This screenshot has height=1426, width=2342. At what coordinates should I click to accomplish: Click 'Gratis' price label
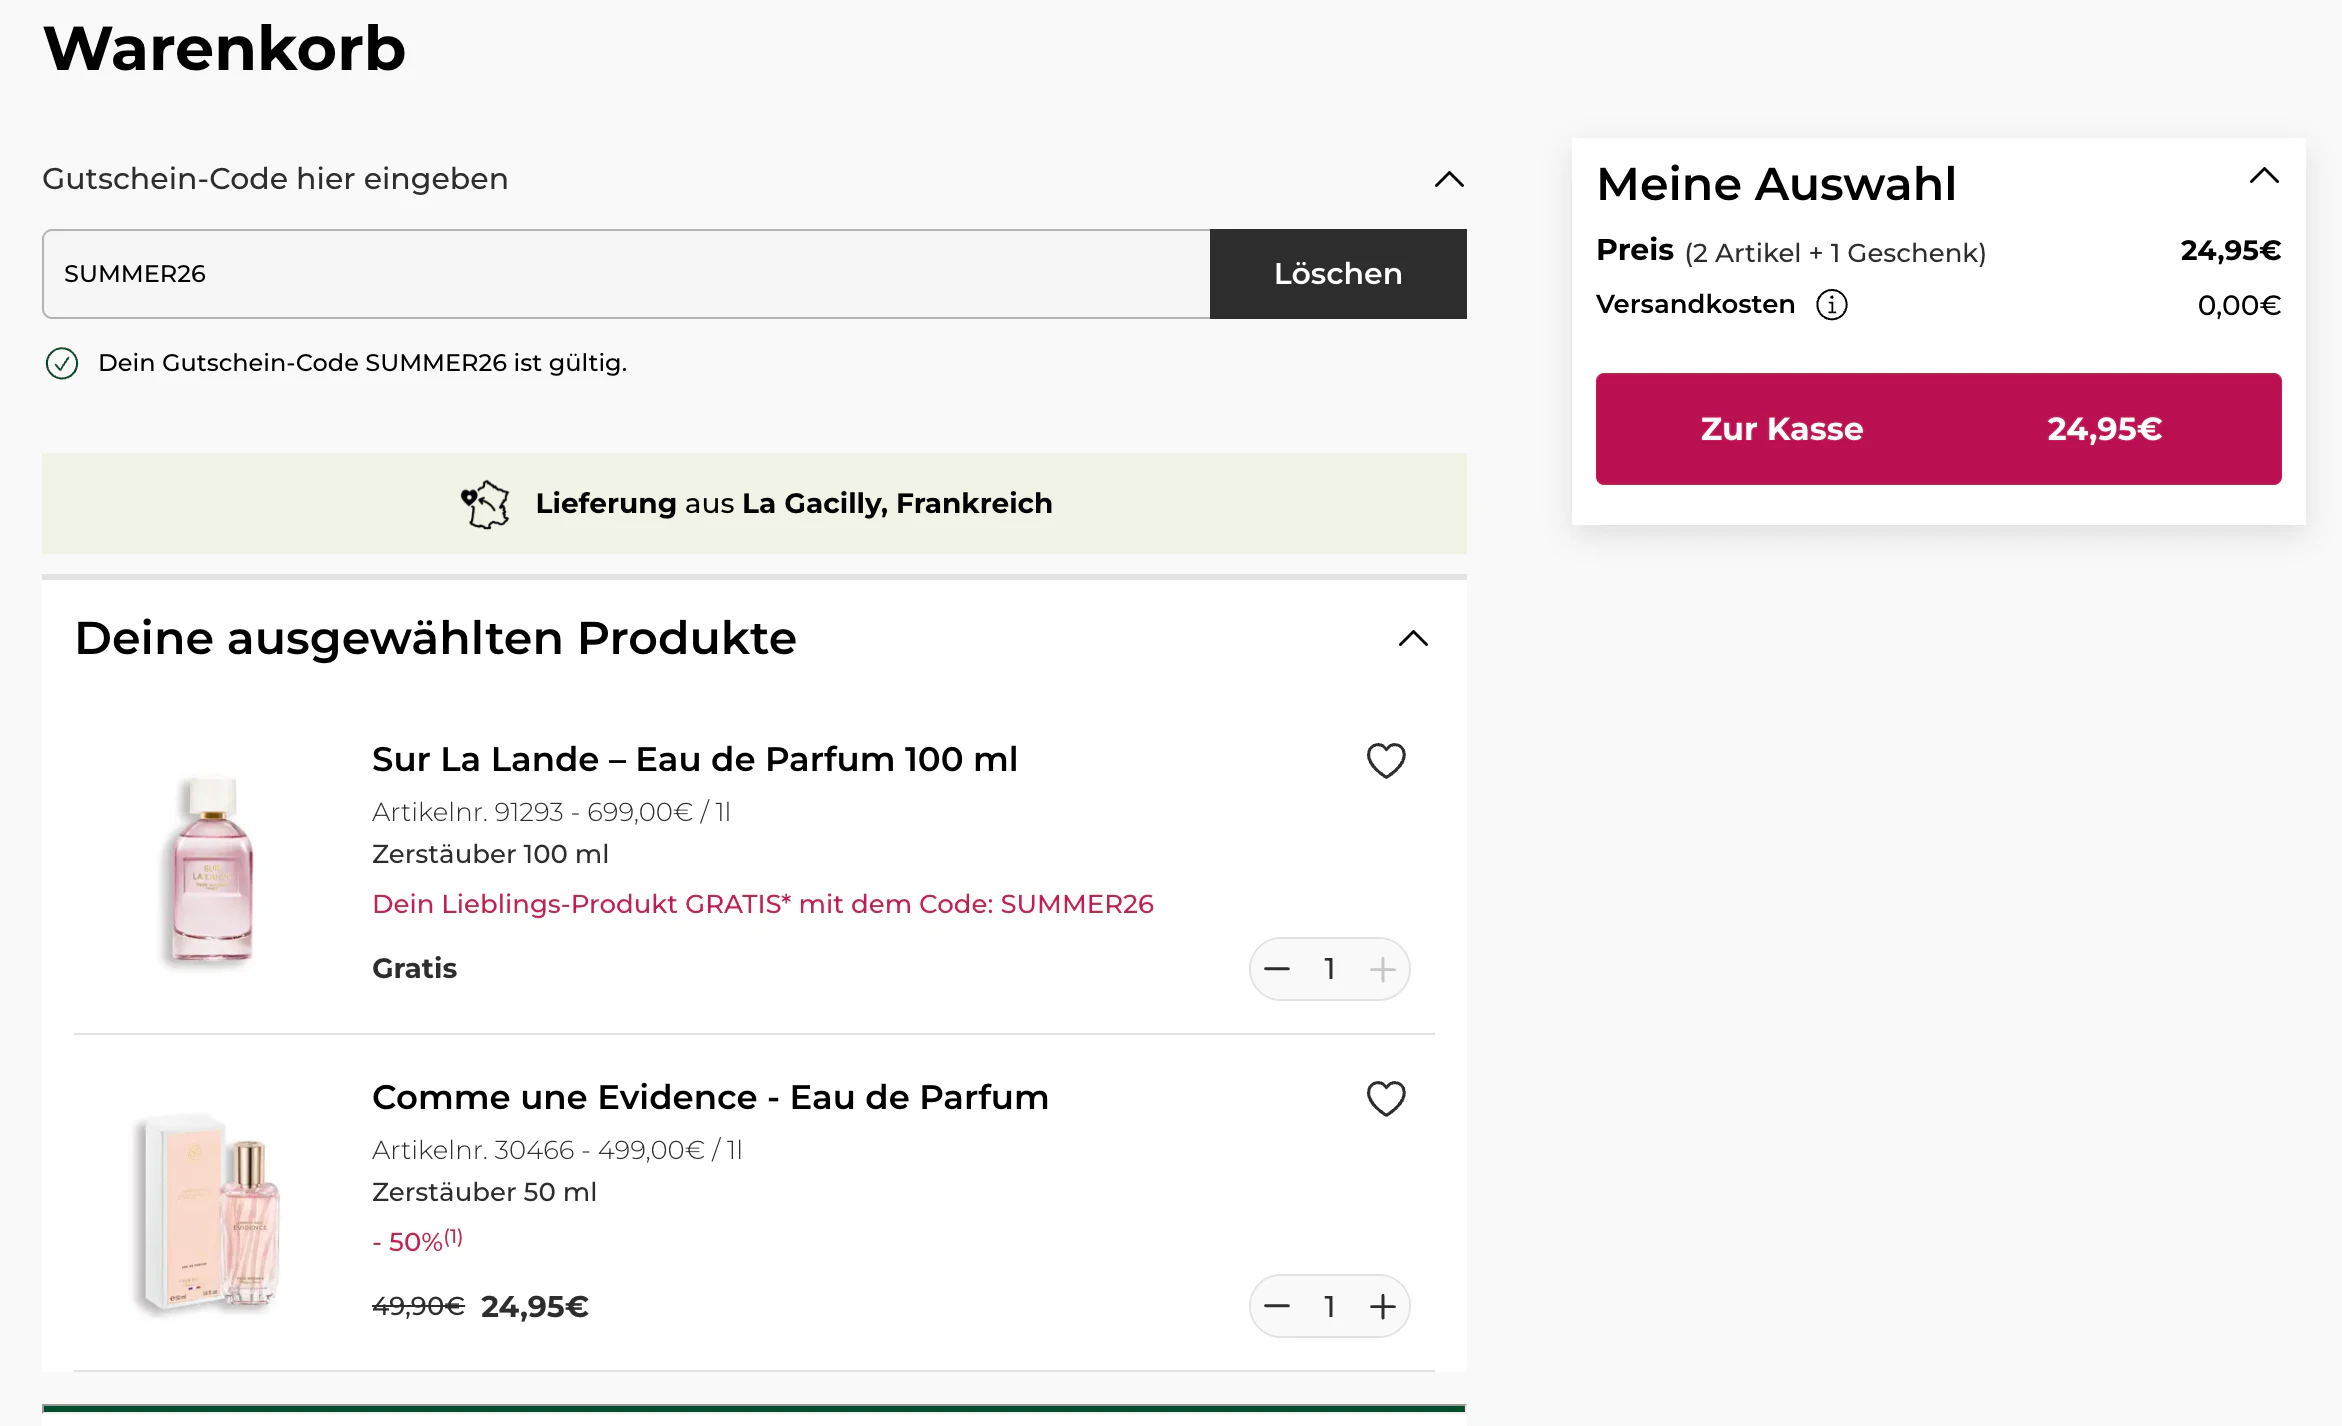point(414,969)
